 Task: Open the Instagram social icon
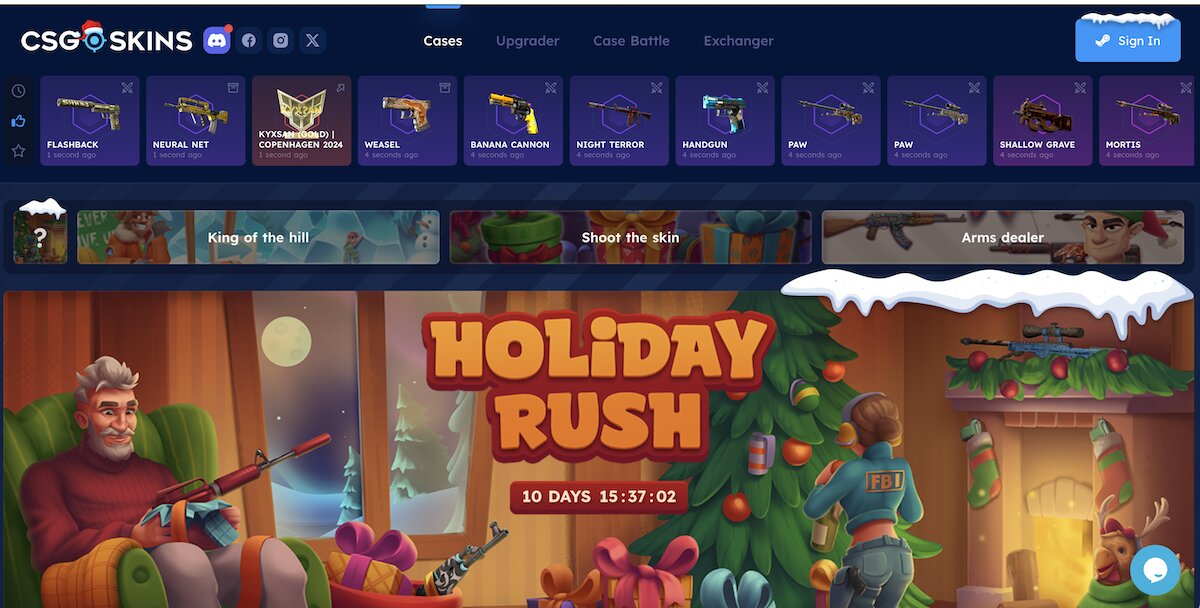tap(281, 41)
